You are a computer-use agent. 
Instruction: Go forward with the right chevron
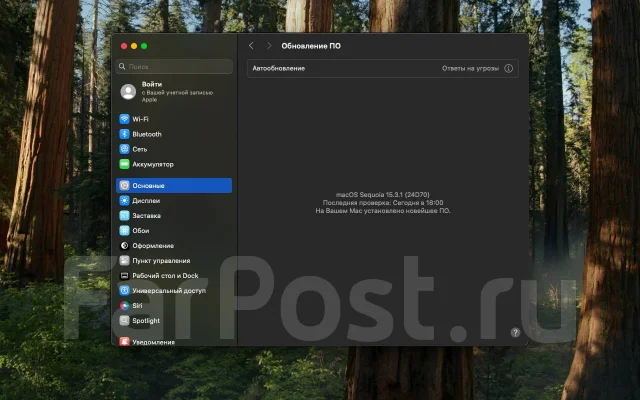pos(269,46)
